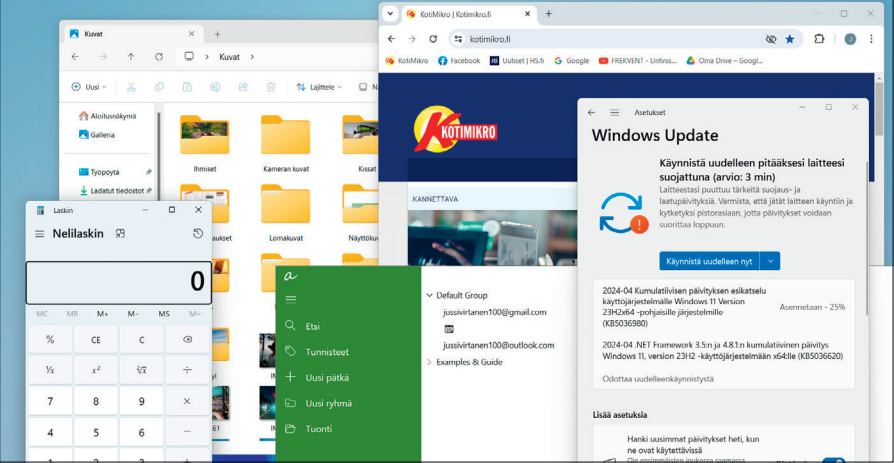Click the share icon in Kuvat toolbar
The image size is (894, 463).
243,87
